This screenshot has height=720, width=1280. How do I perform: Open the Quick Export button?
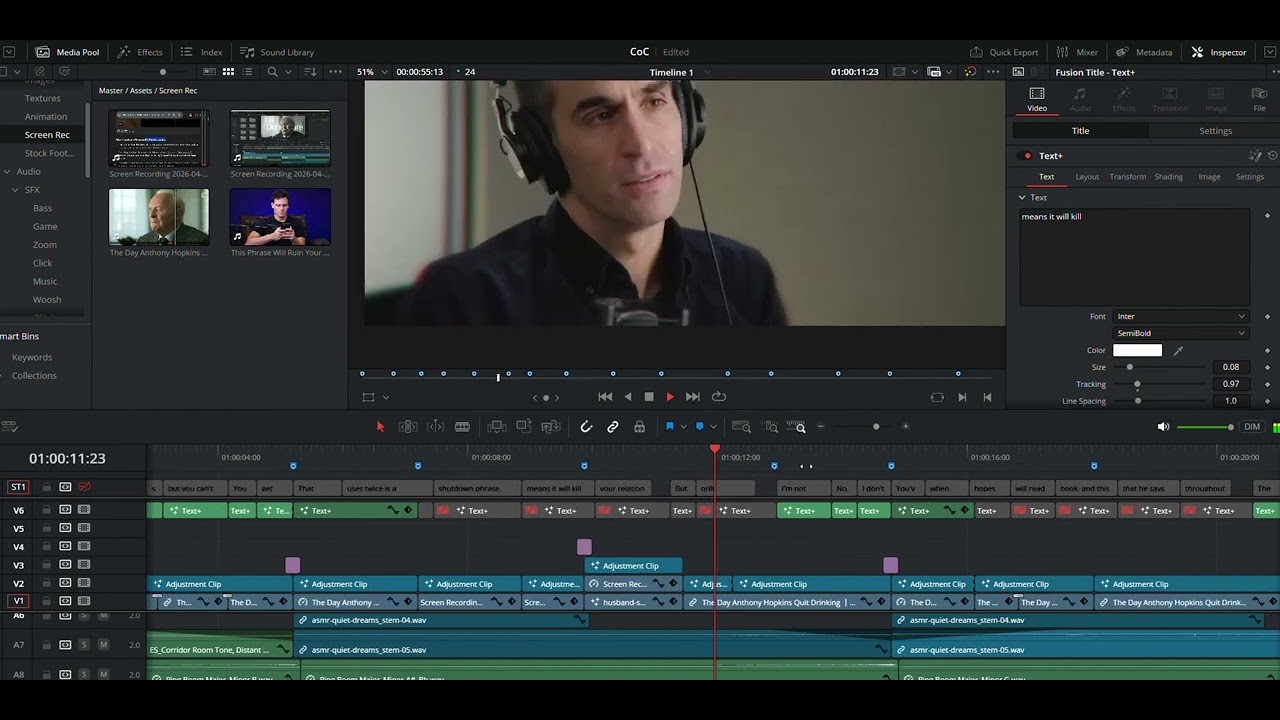coord(1004,52)
